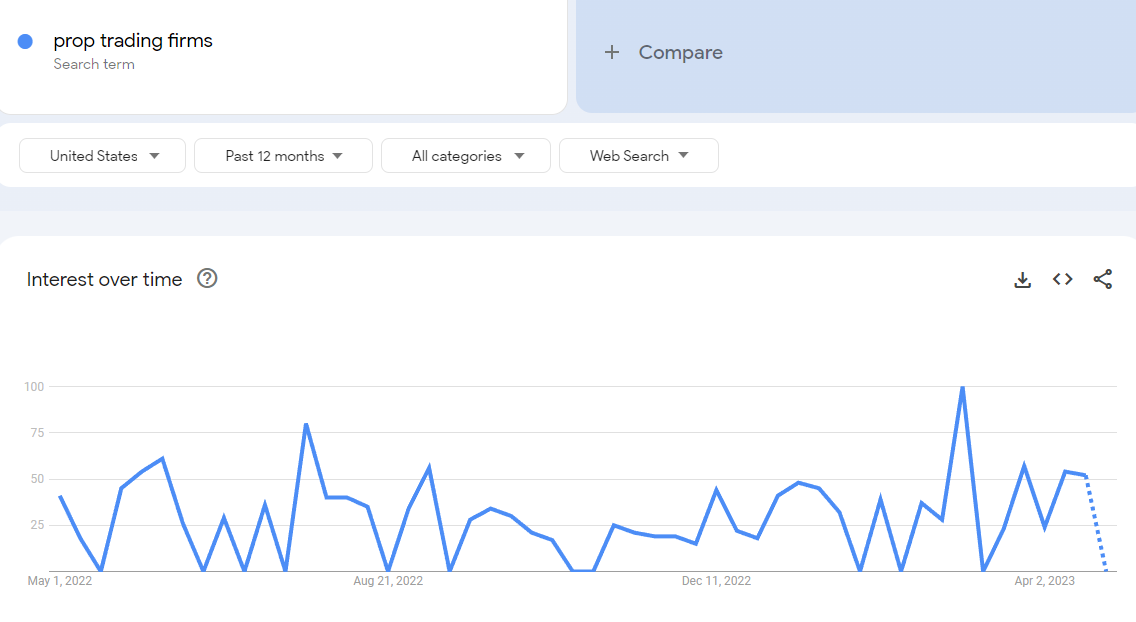Click the 50 y-axis label
Viewport: 1136px width, 622px height.
pyautogui.click(x=37, y=479)
